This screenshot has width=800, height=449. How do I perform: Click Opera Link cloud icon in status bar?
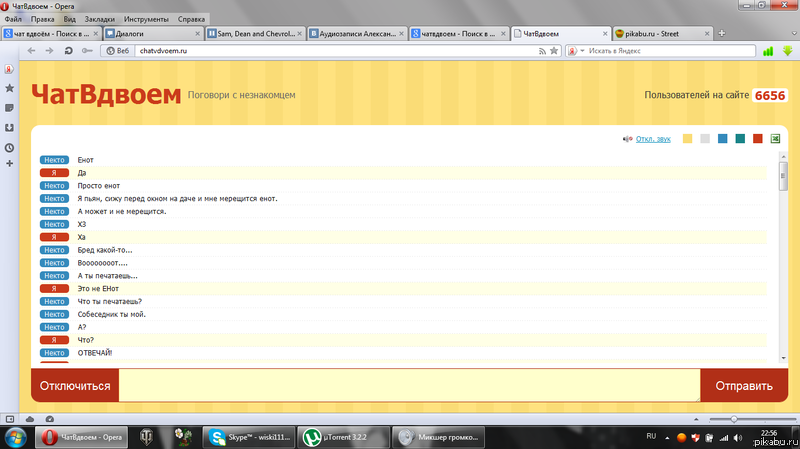coord(30,419)
